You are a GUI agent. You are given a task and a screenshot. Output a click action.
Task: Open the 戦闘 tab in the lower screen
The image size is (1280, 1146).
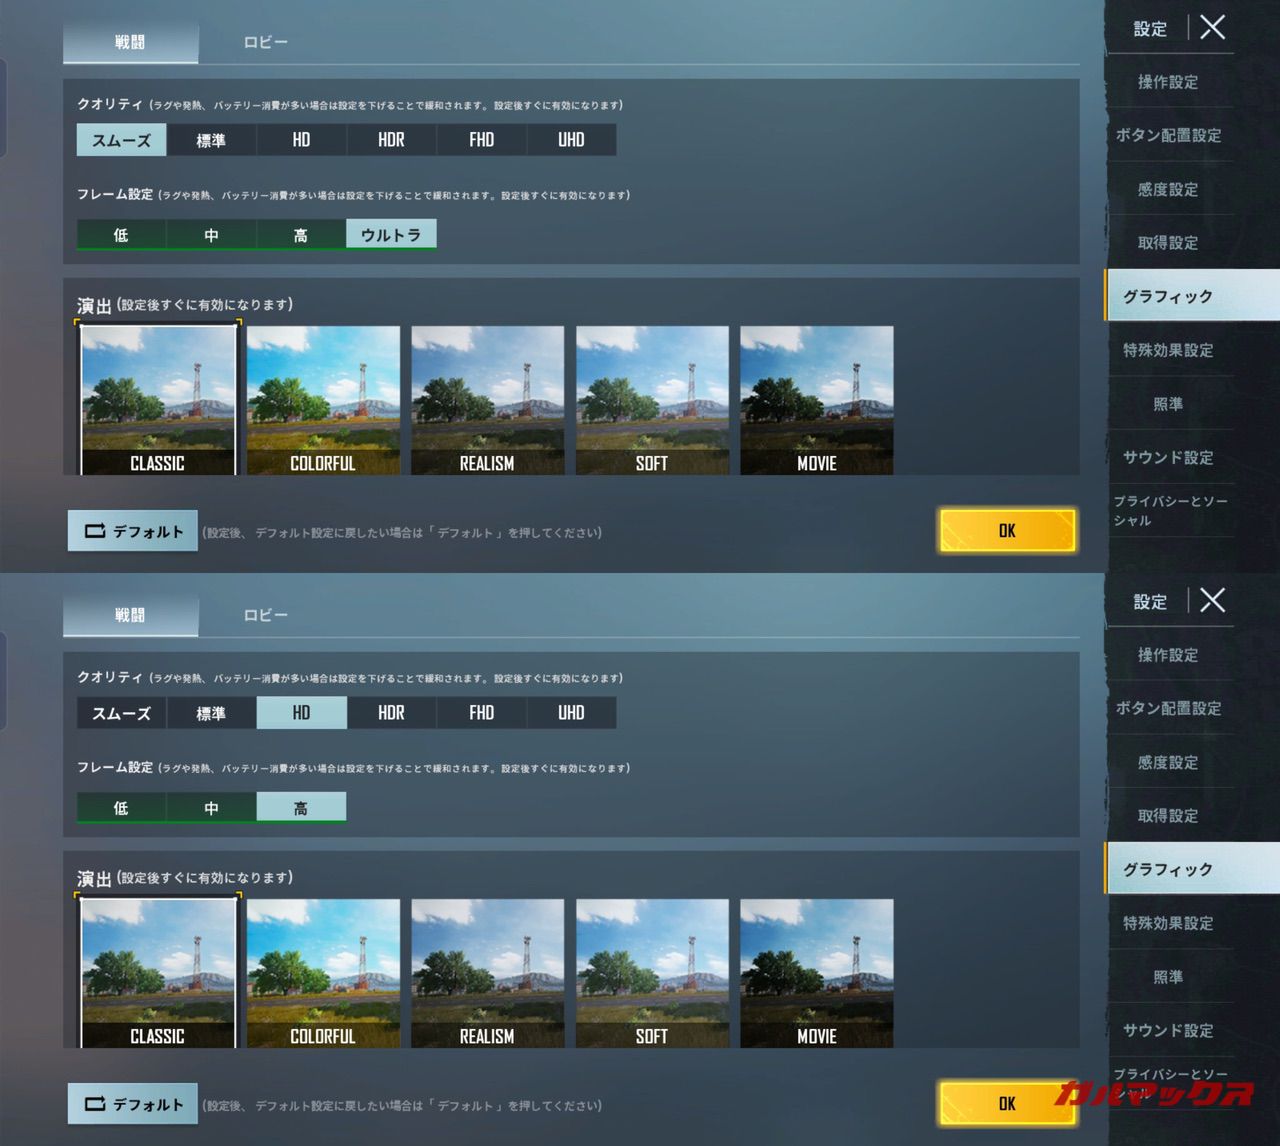click(130, 615)
